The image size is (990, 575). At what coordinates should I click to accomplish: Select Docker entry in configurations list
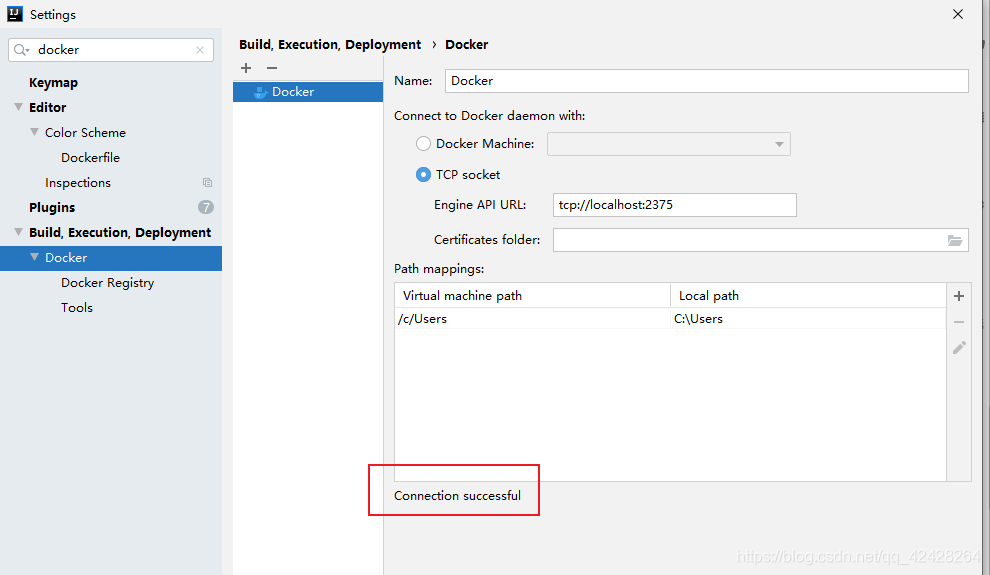click(x=308, y=92)
